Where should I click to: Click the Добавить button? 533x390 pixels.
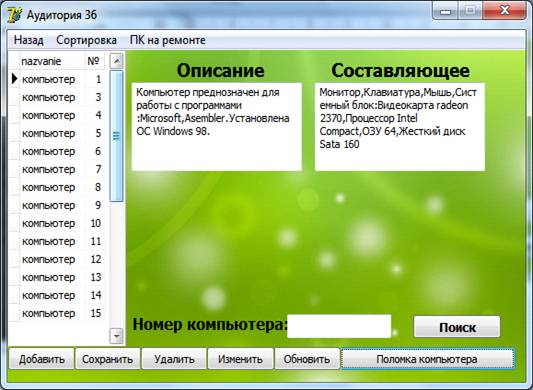point(41,359)
